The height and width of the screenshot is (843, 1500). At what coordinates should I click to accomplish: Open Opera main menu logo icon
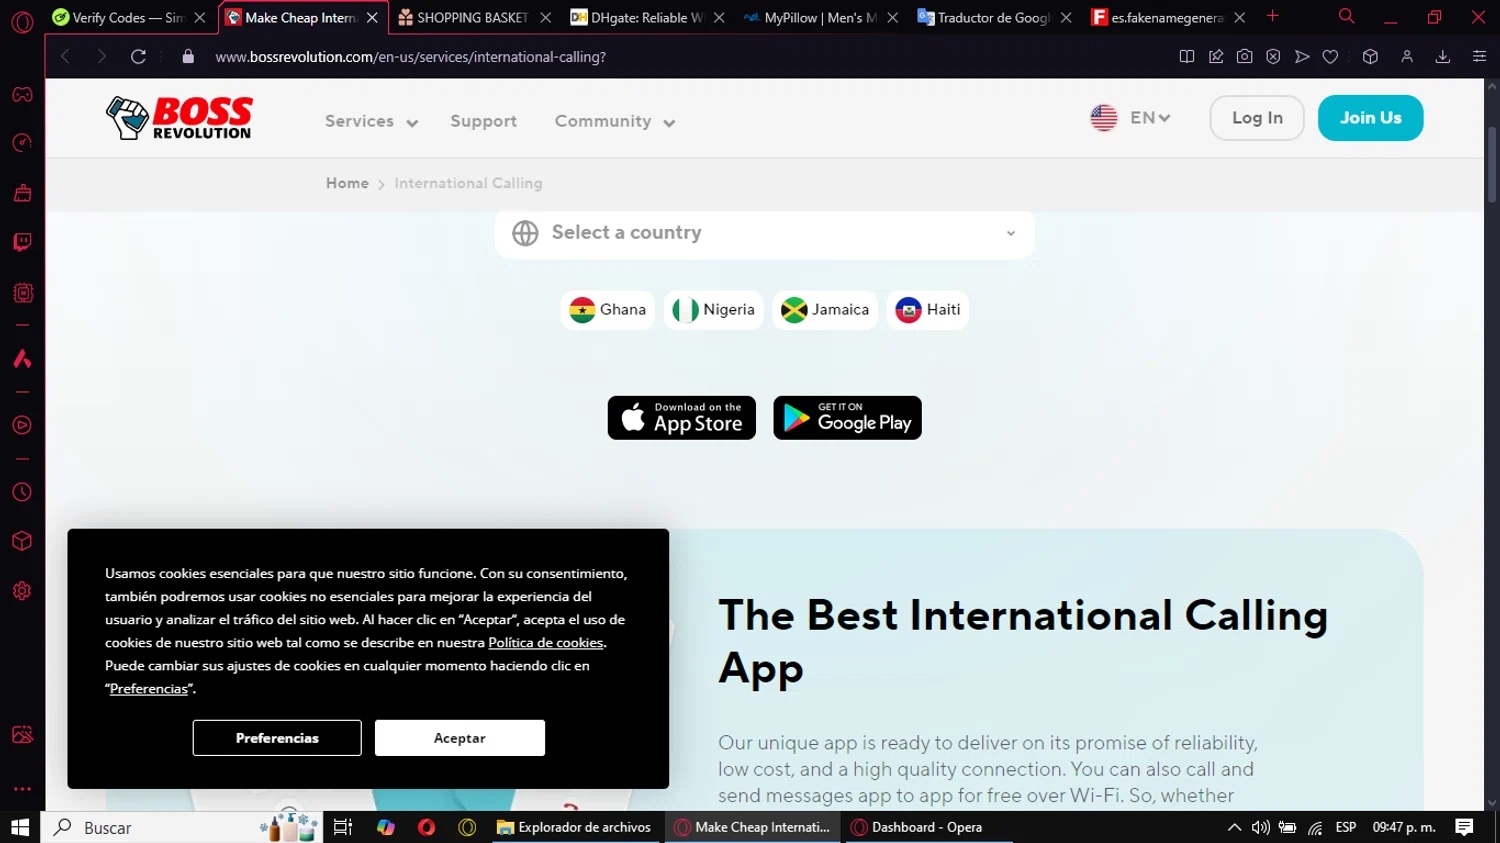(x=22, y=20)
